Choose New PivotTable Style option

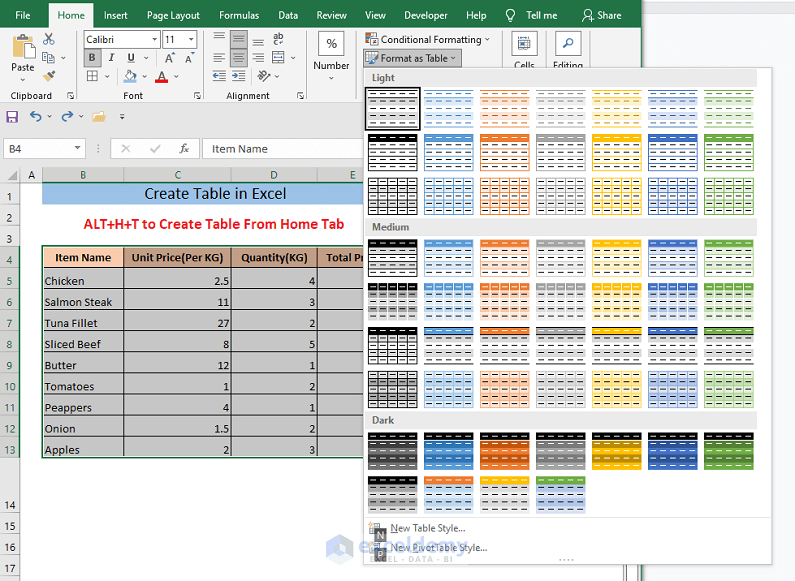click(x=439, y=548)
